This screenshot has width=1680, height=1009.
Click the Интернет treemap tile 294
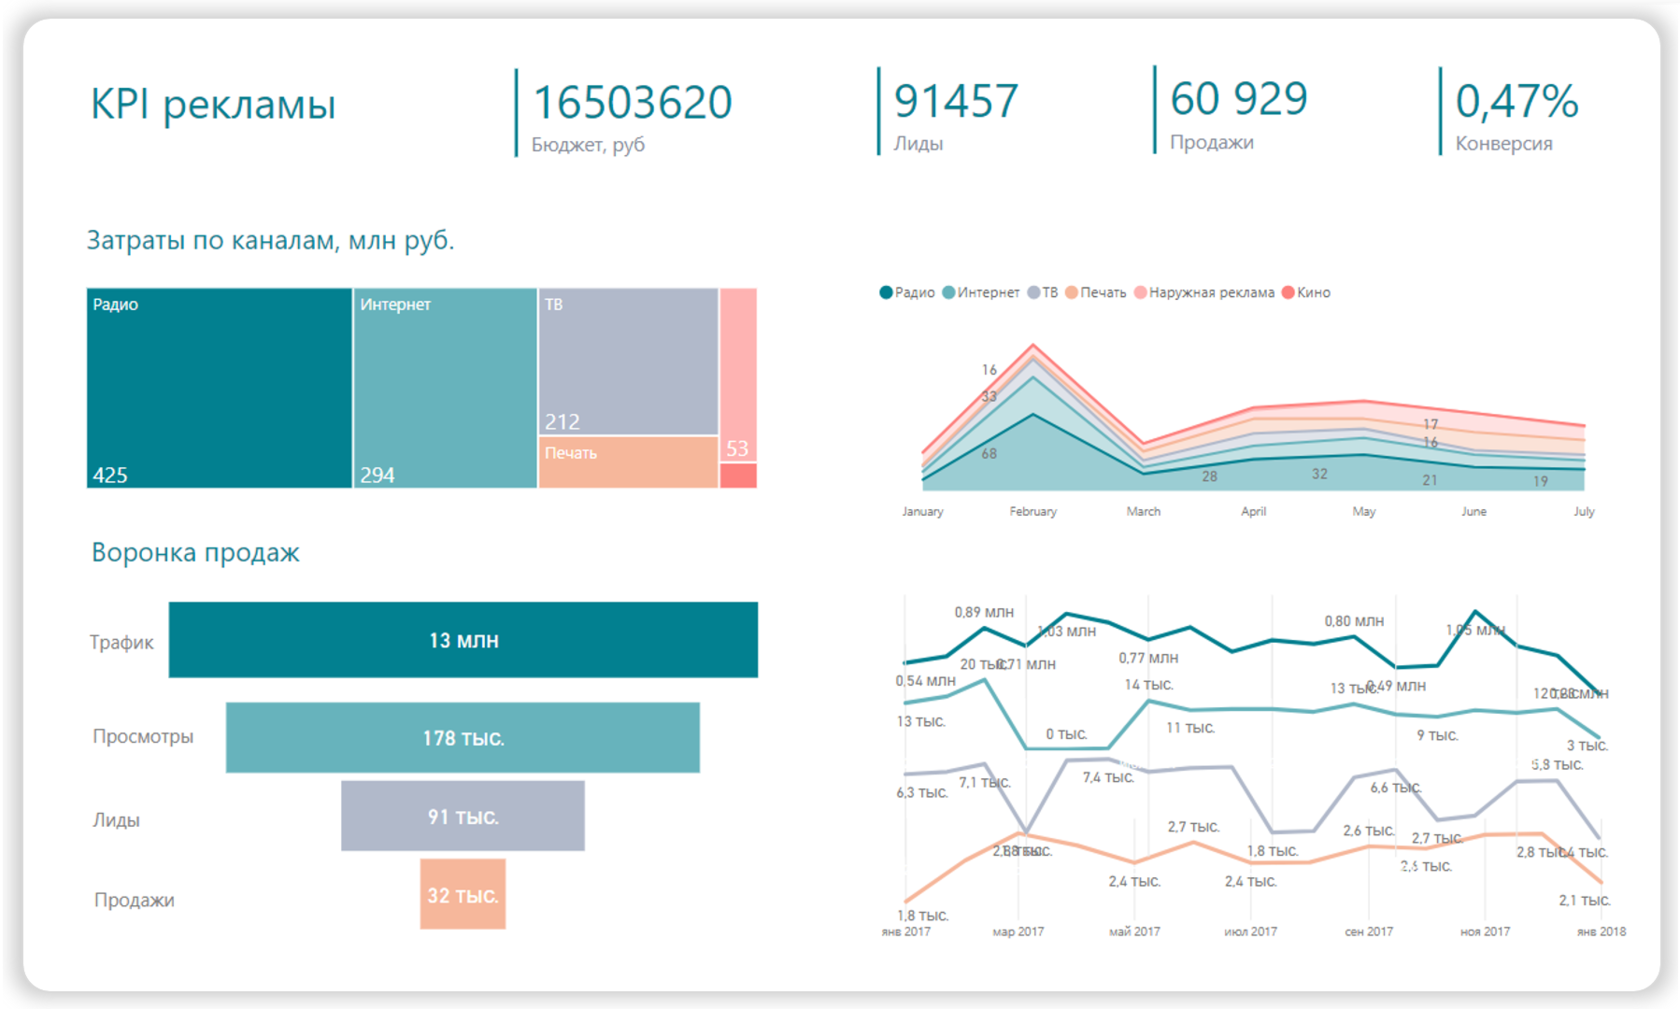445,388
